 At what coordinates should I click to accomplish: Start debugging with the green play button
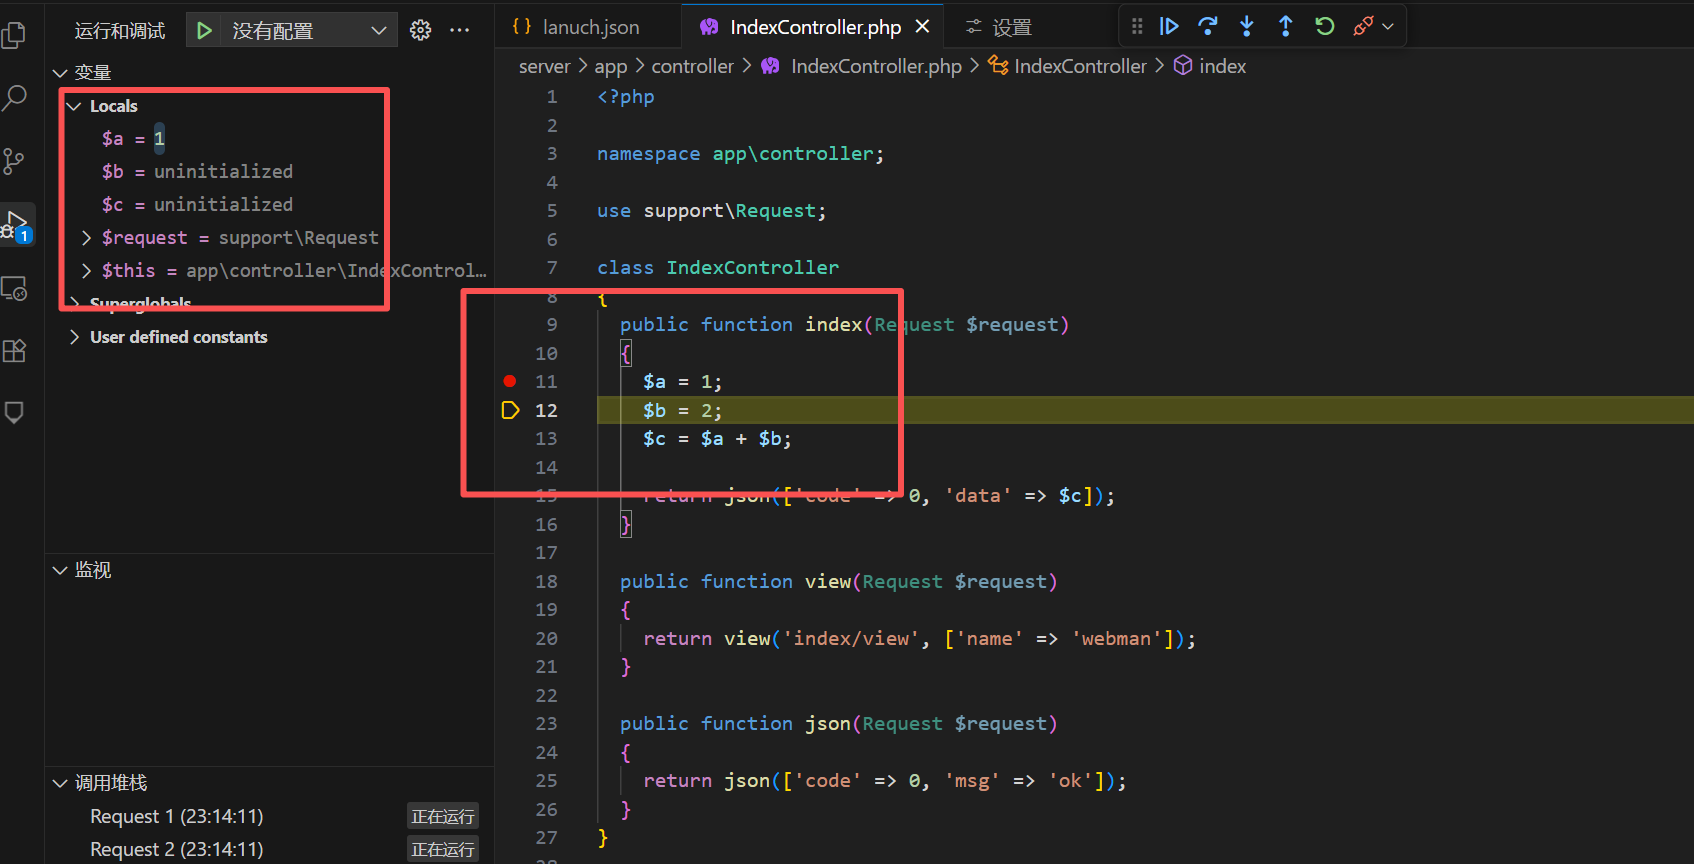[x=204, y=31]
